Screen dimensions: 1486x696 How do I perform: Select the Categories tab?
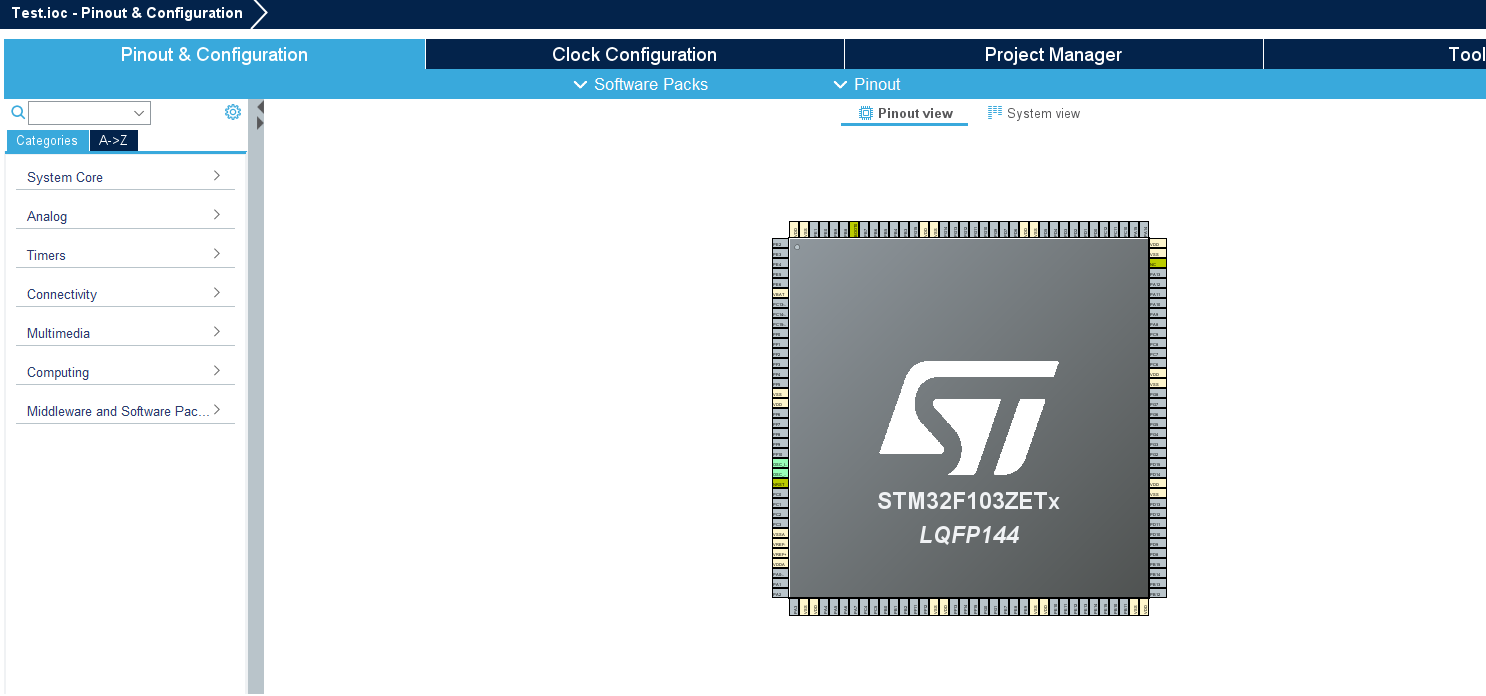tap(47, 141)
